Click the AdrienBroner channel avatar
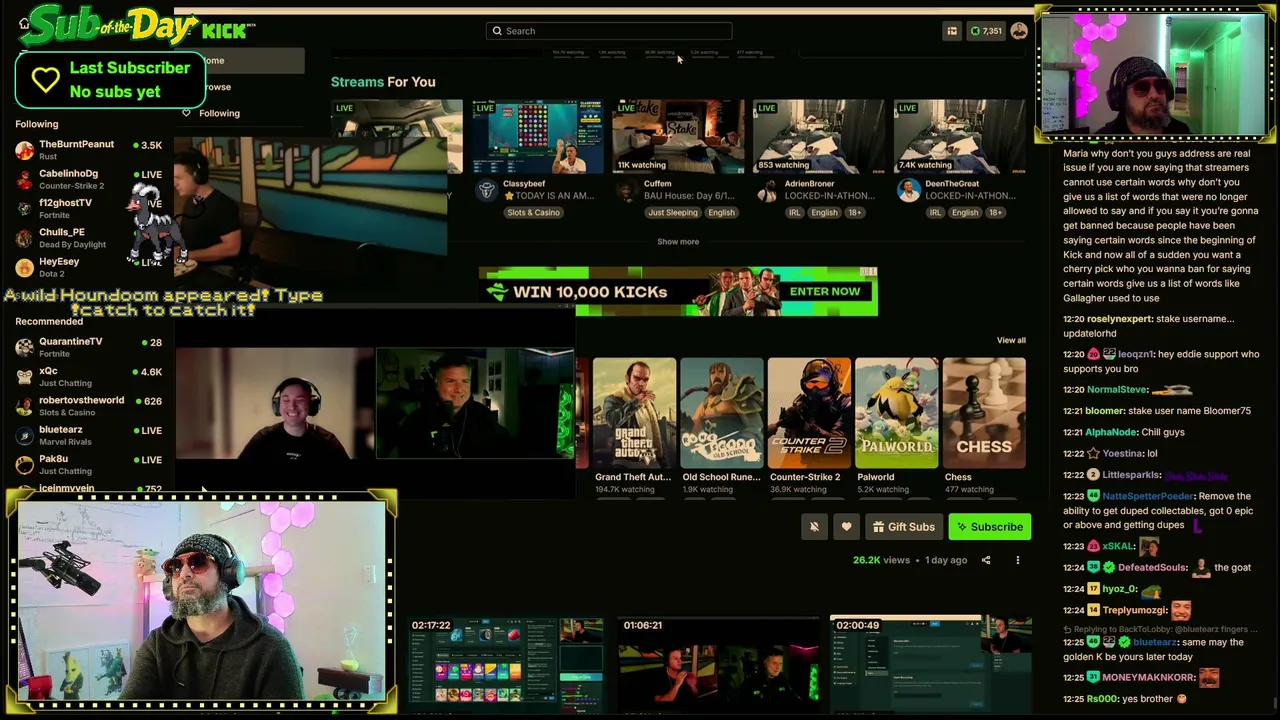The width and height of the screenshot is (1280, 720). coord(767,190)
